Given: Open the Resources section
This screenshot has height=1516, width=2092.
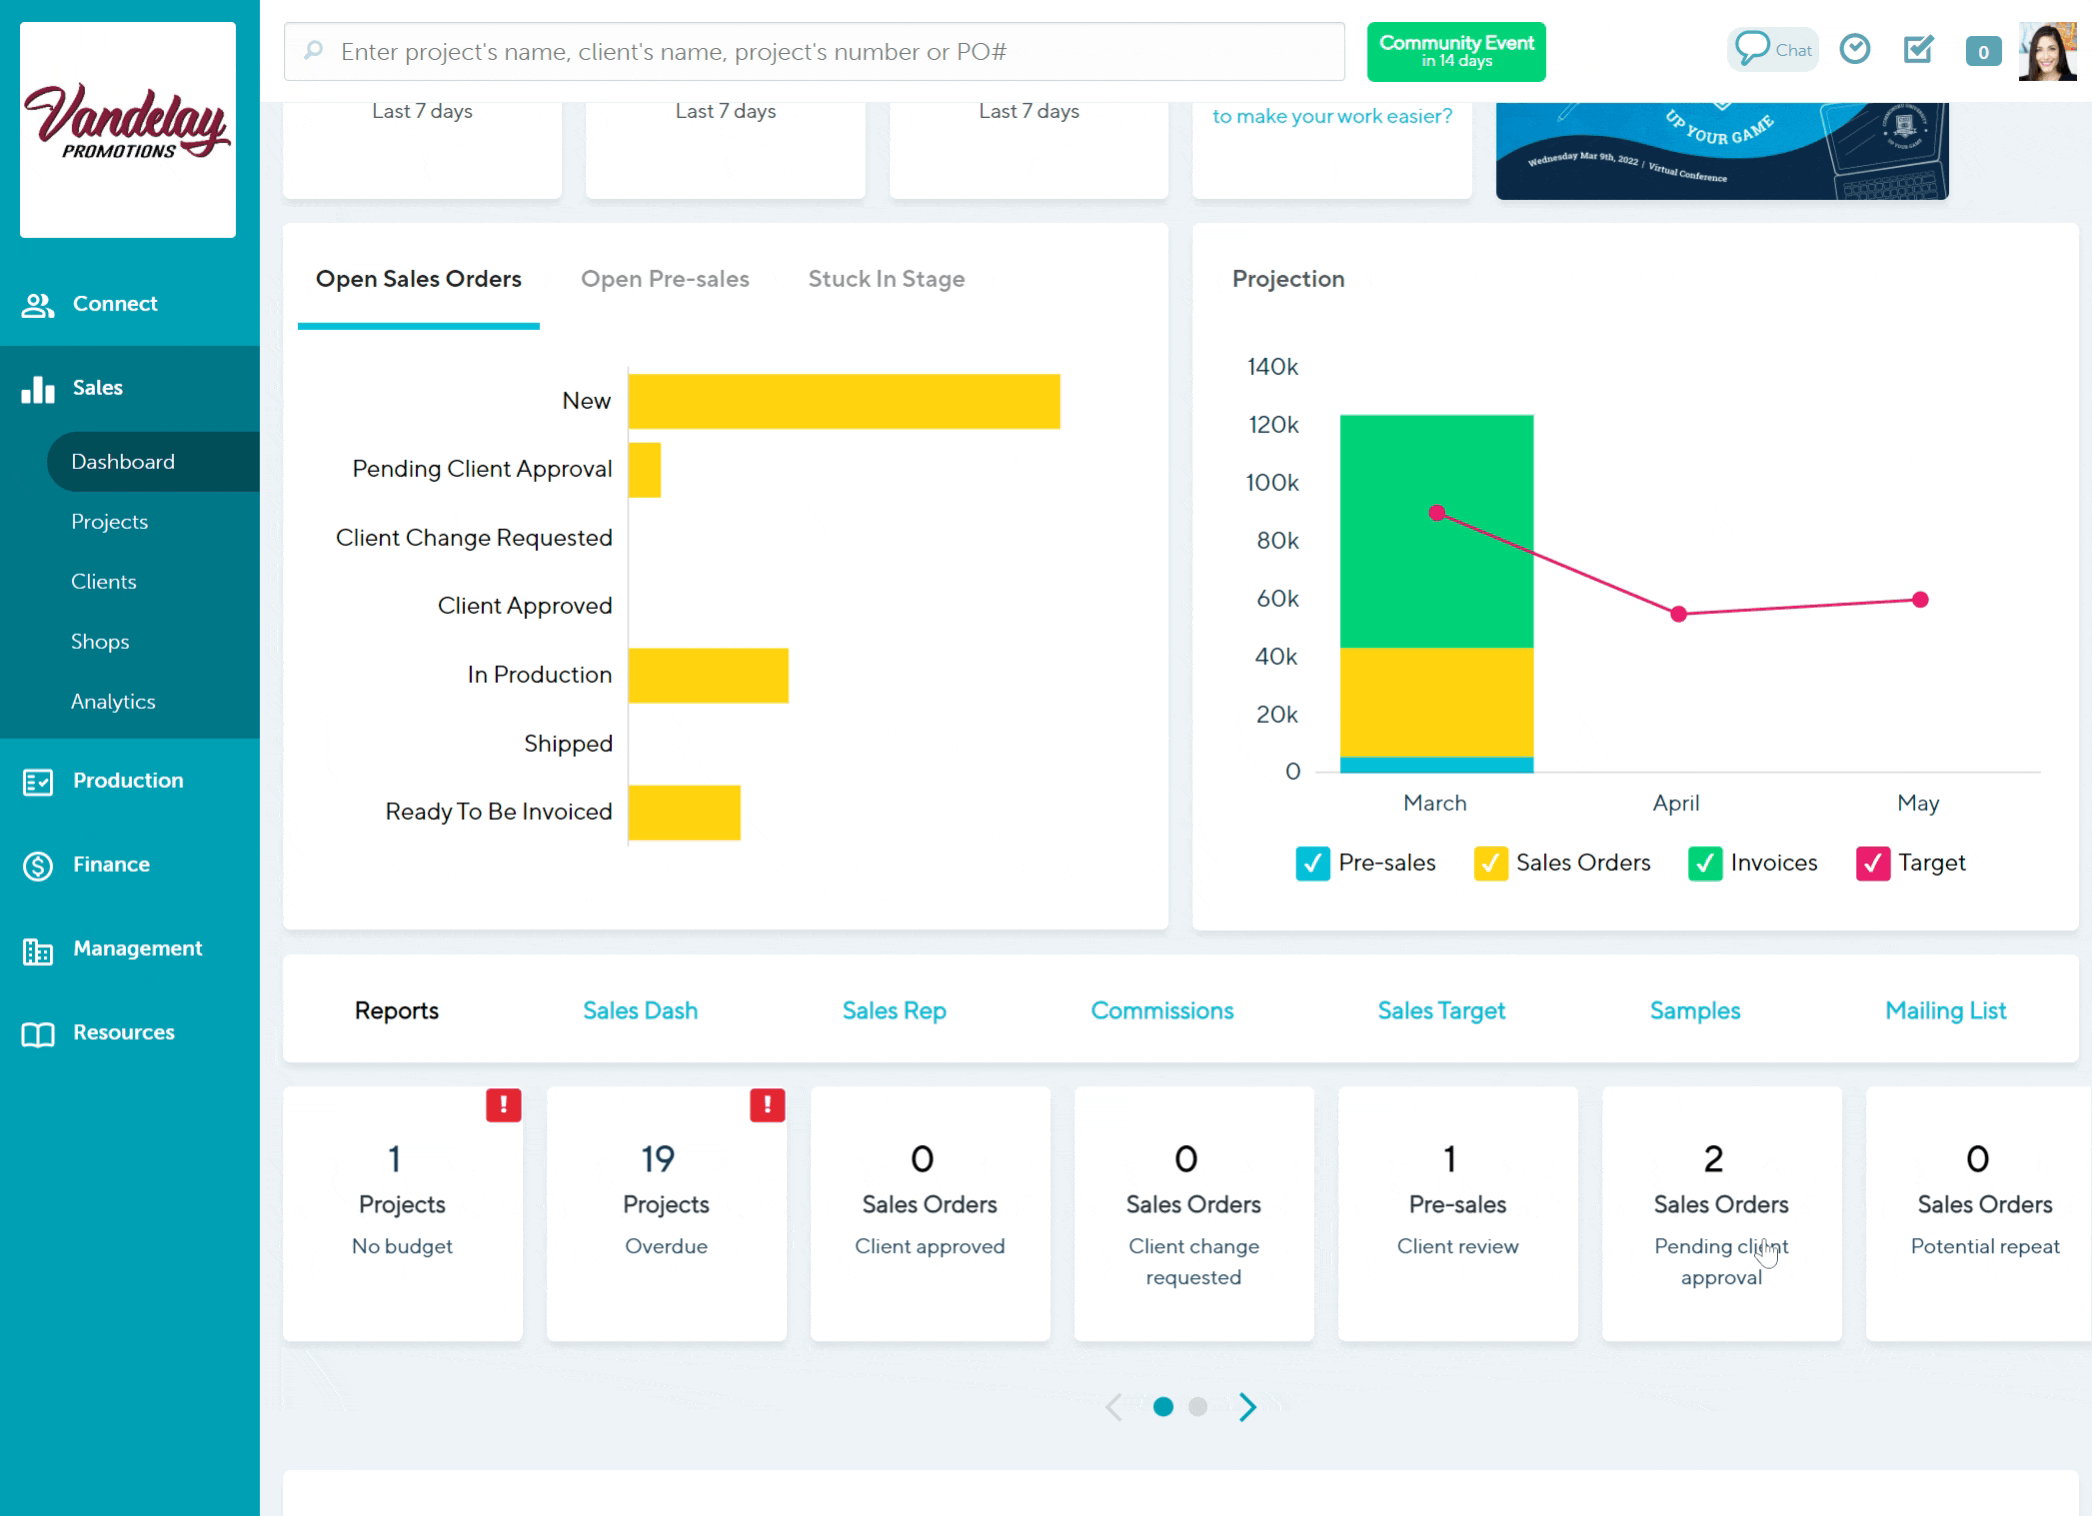Looking at the screenshot, I should [x=123, y=1032].
